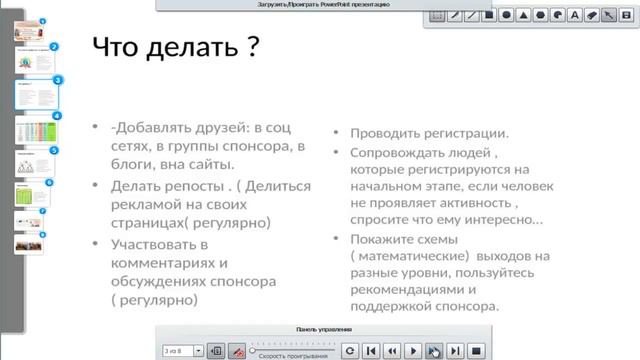Screen dimensions: 640x360
Task: Jump to the last slide
Action: point(455,351)
